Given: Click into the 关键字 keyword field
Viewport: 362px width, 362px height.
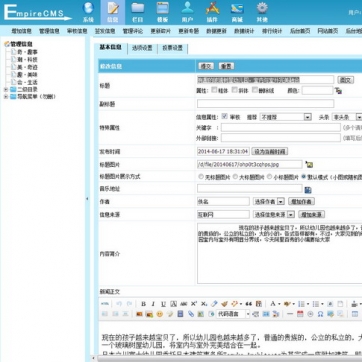Looking at the screenshot, I should tap(281, 128).
